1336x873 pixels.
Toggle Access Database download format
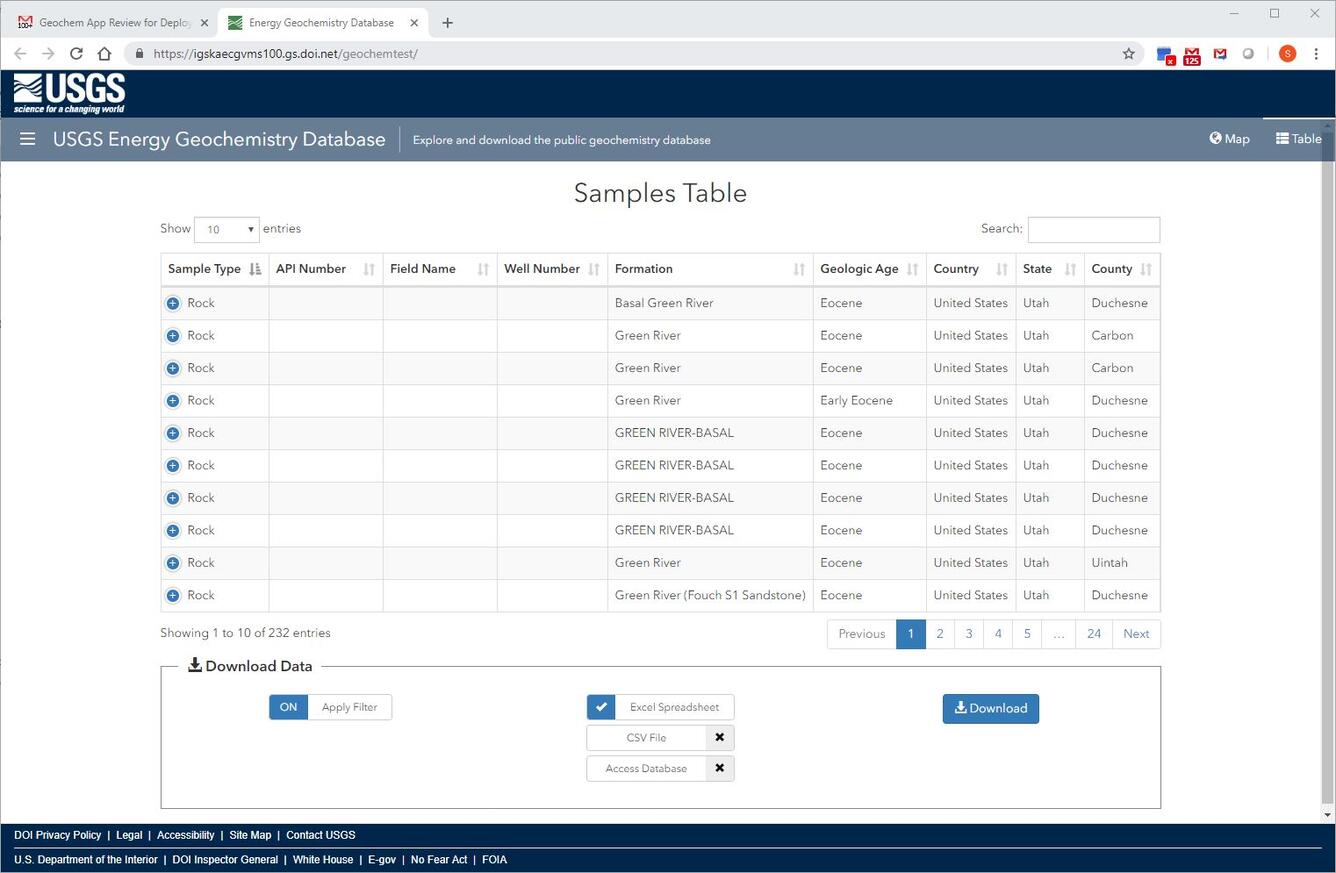point(660,769)
